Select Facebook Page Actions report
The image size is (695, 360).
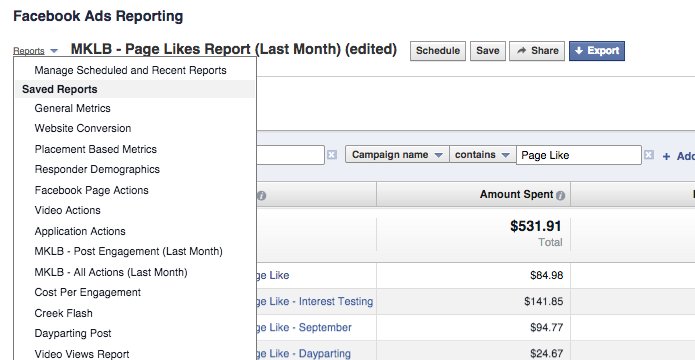coord(91,190)
